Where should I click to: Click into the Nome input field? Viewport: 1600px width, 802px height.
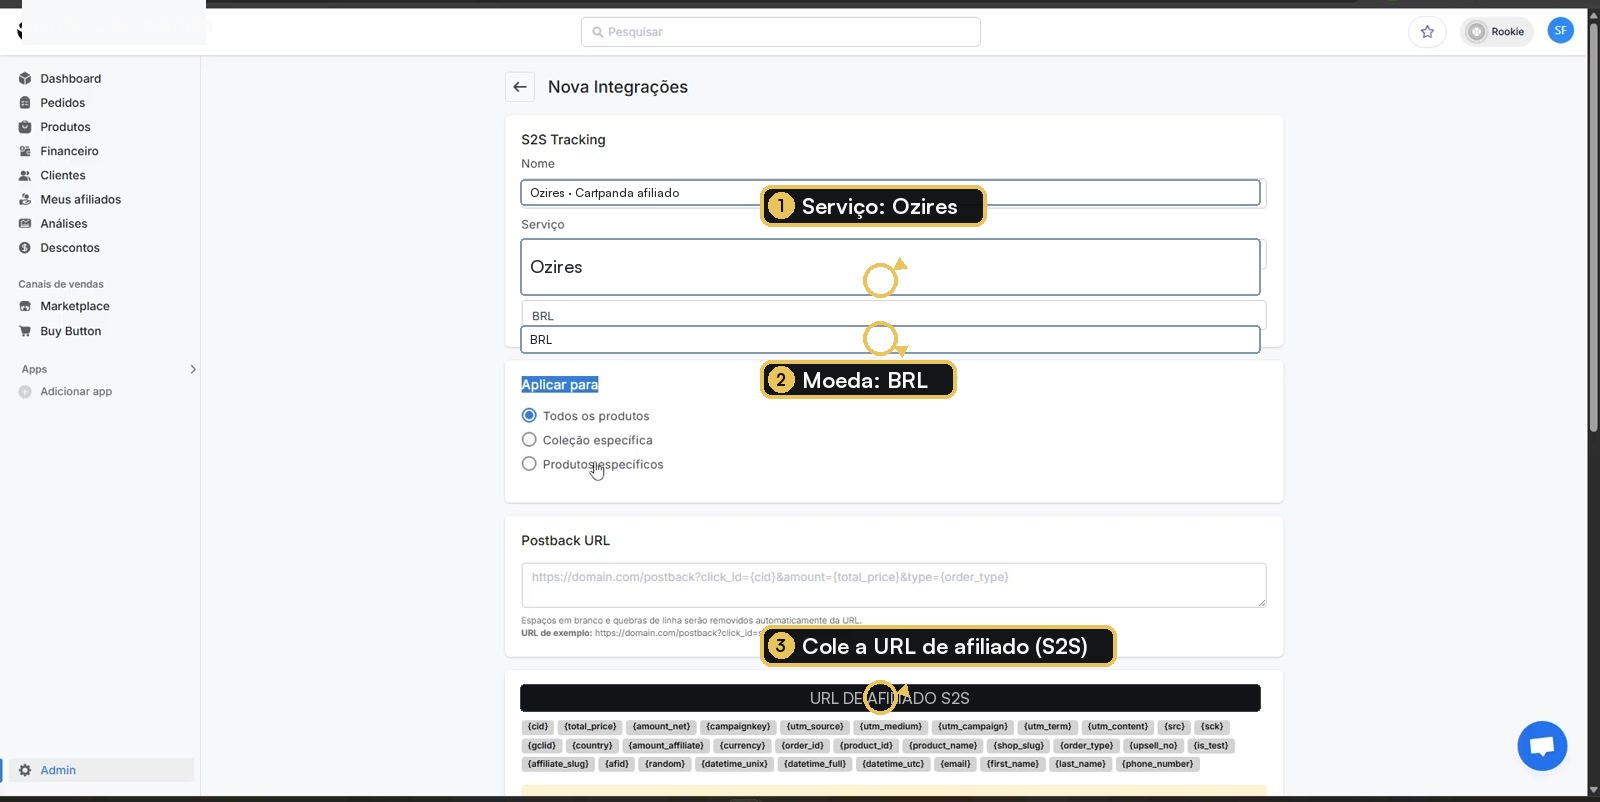[x=890, y=193]
